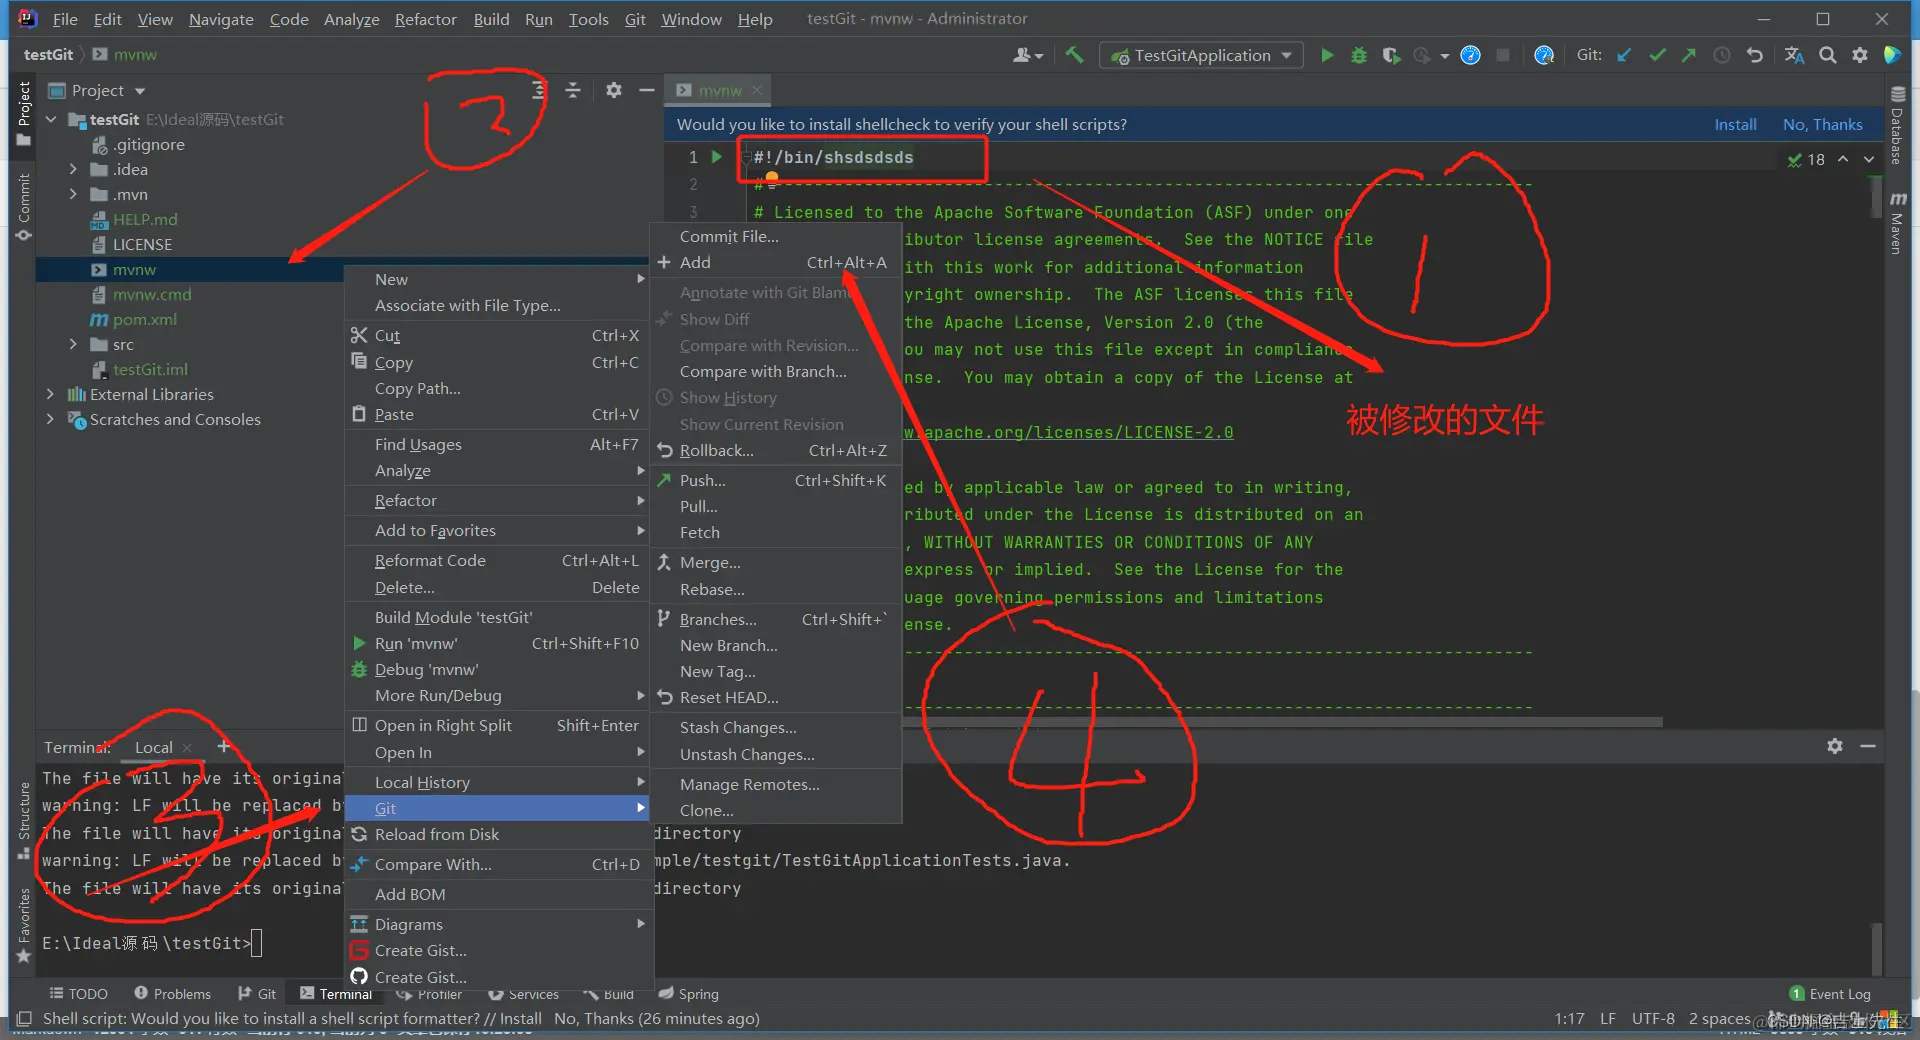1920x1040 pixels.
Task: Toggle the Problems tool window button
Action: (x=173, y=994)
